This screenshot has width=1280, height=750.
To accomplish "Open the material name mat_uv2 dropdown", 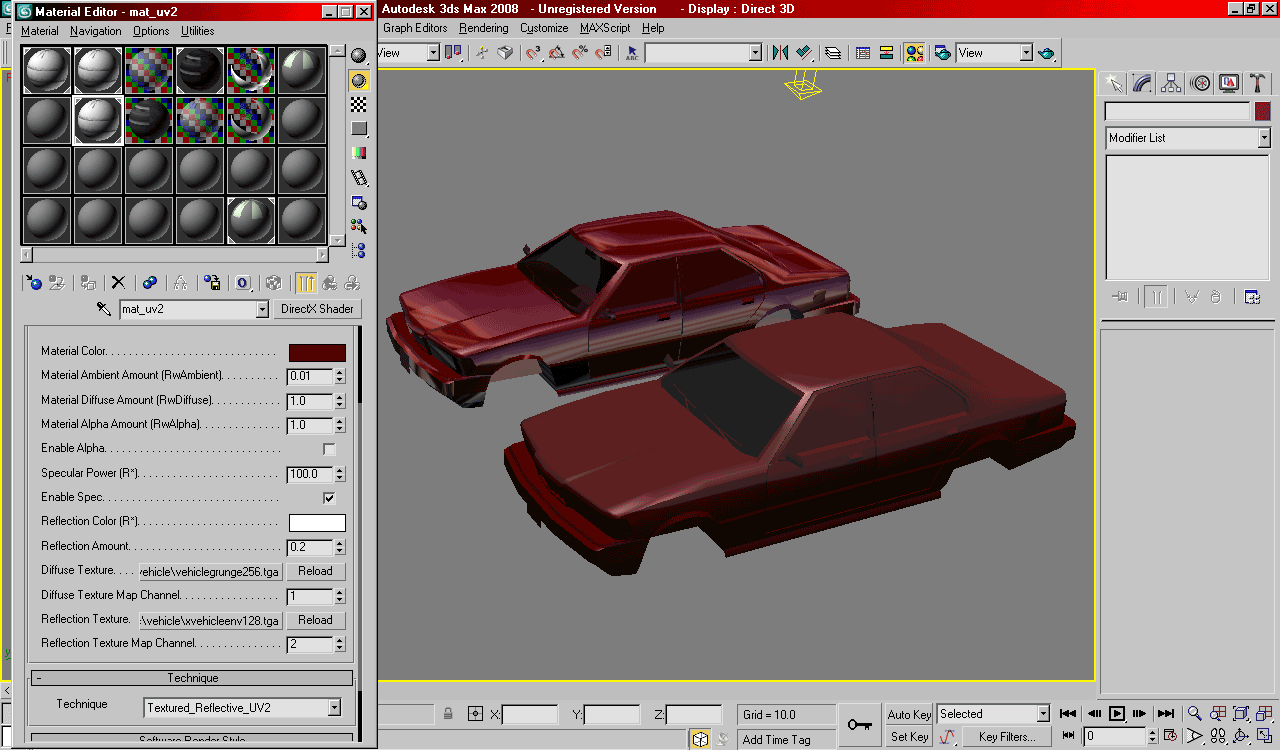I will (x=262, y=310).
